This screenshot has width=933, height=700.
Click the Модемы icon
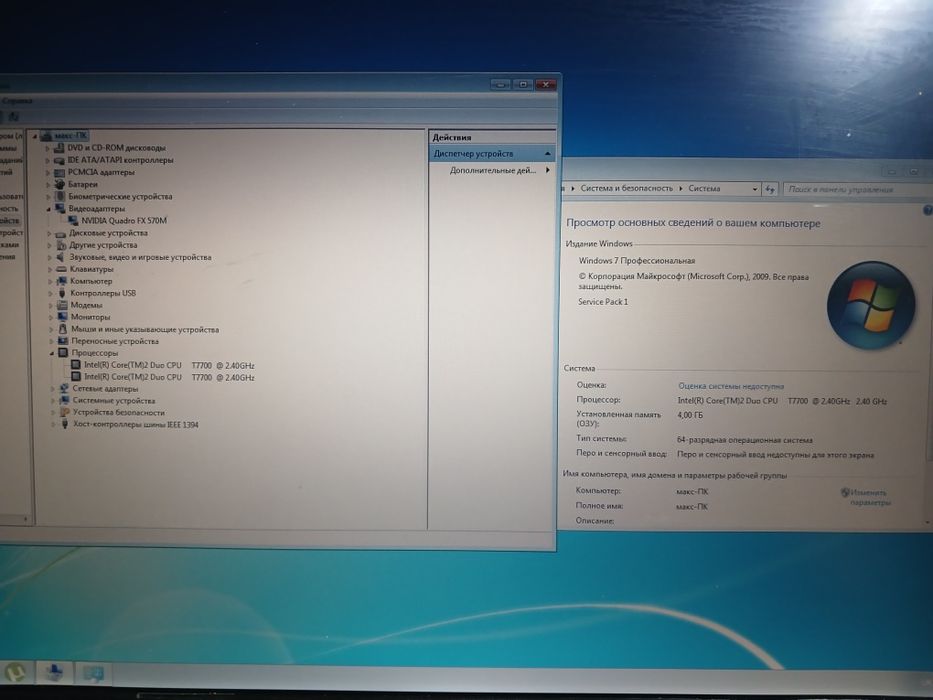coord(62,305)
